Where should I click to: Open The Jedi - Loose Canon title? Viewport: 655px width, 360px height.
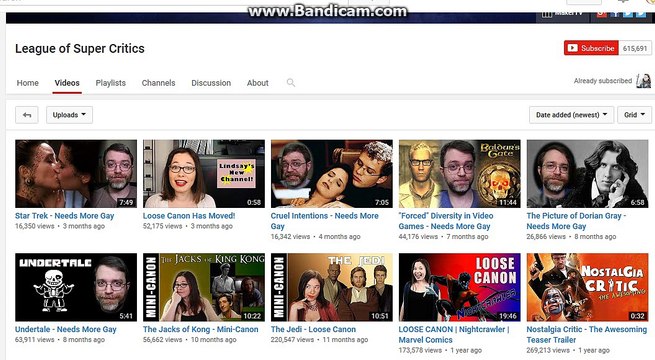(x=313, y=329)
